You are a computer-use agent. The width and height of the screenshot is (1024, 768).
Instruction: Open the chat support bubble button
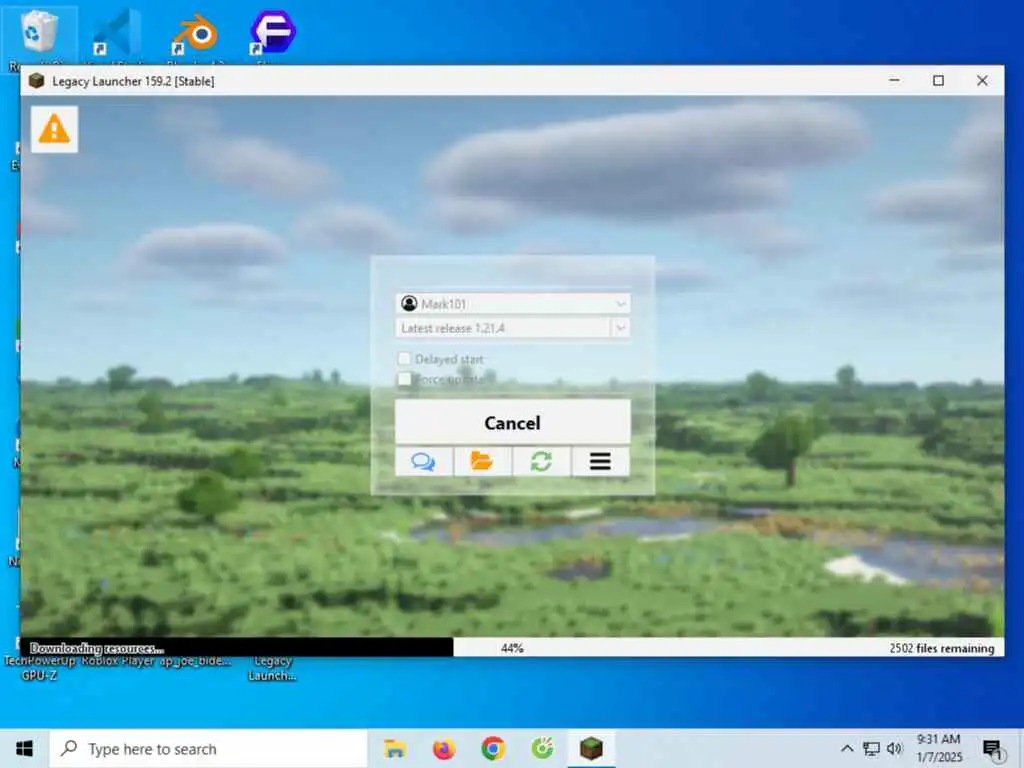424,462
